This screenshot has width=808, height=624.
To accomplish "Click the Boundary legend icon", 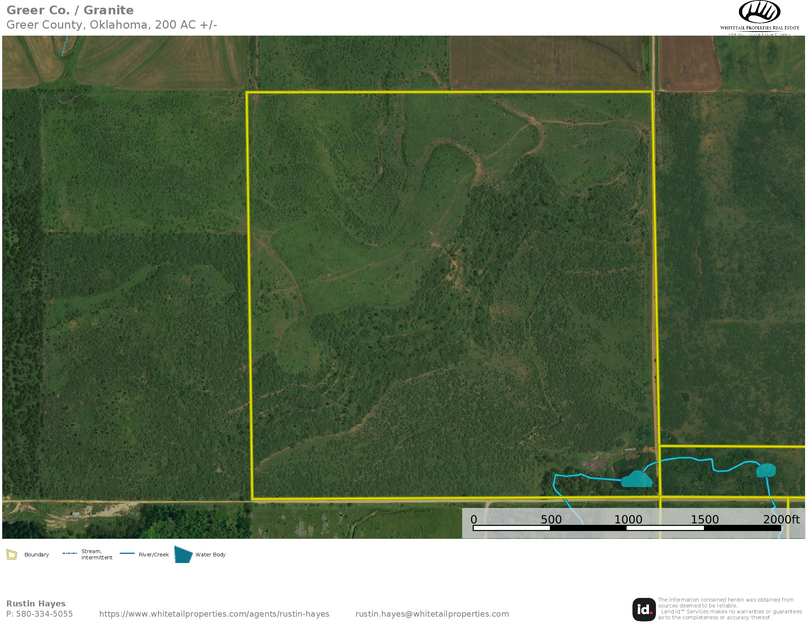I will (12, 554).
